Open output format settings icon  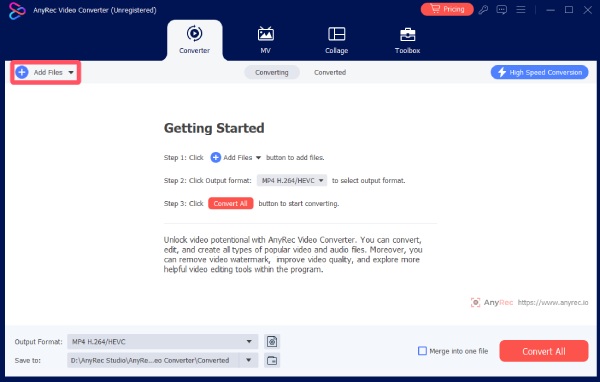(272, 341)
